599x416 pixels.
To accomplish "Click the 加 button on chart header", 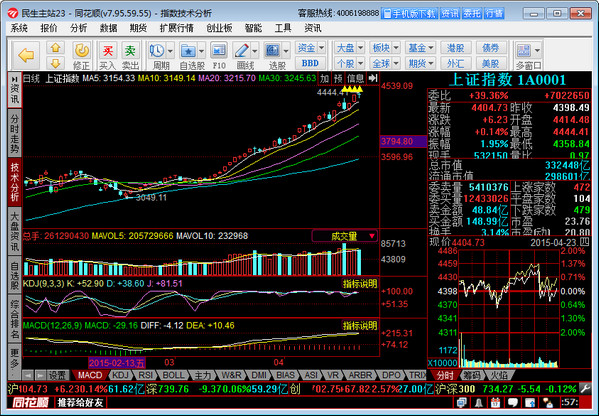I will click(324, 78).
